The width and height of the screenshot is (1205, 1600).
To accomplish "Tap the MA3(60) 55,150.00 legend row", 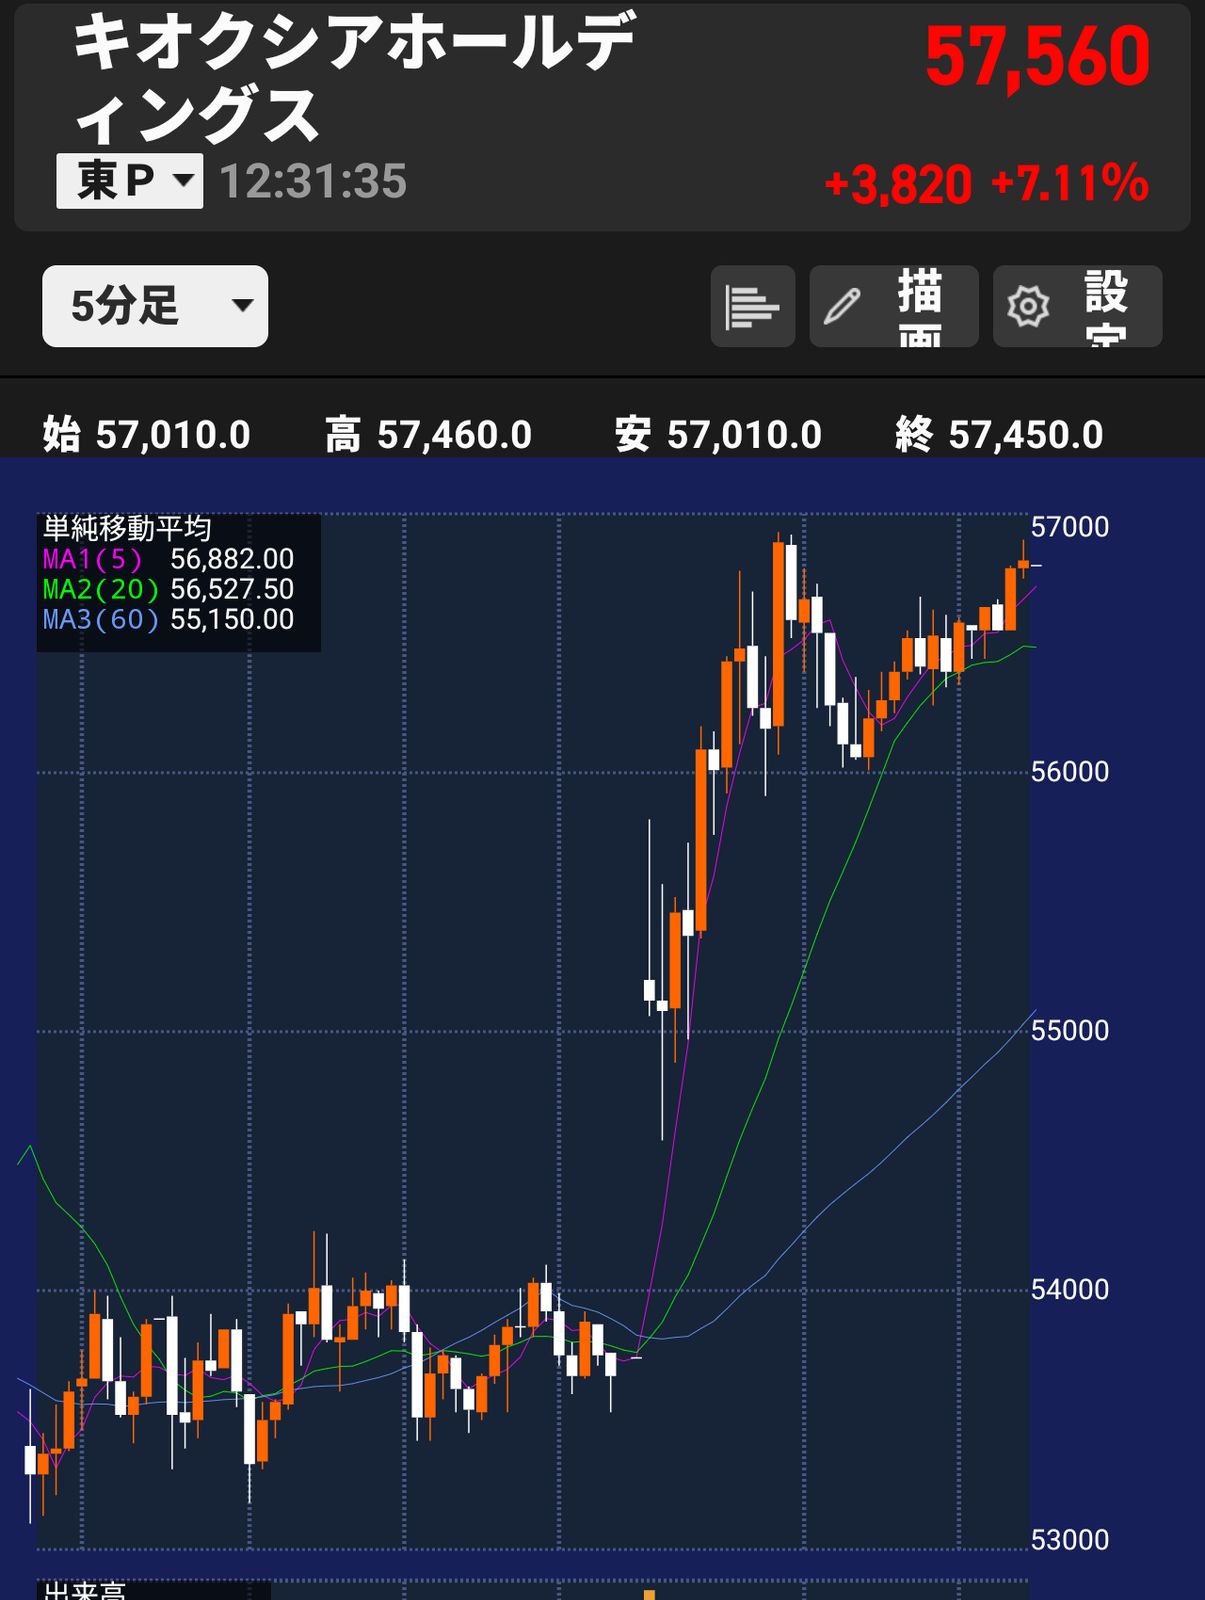I will pyautogui.click(x=168, y=619).
